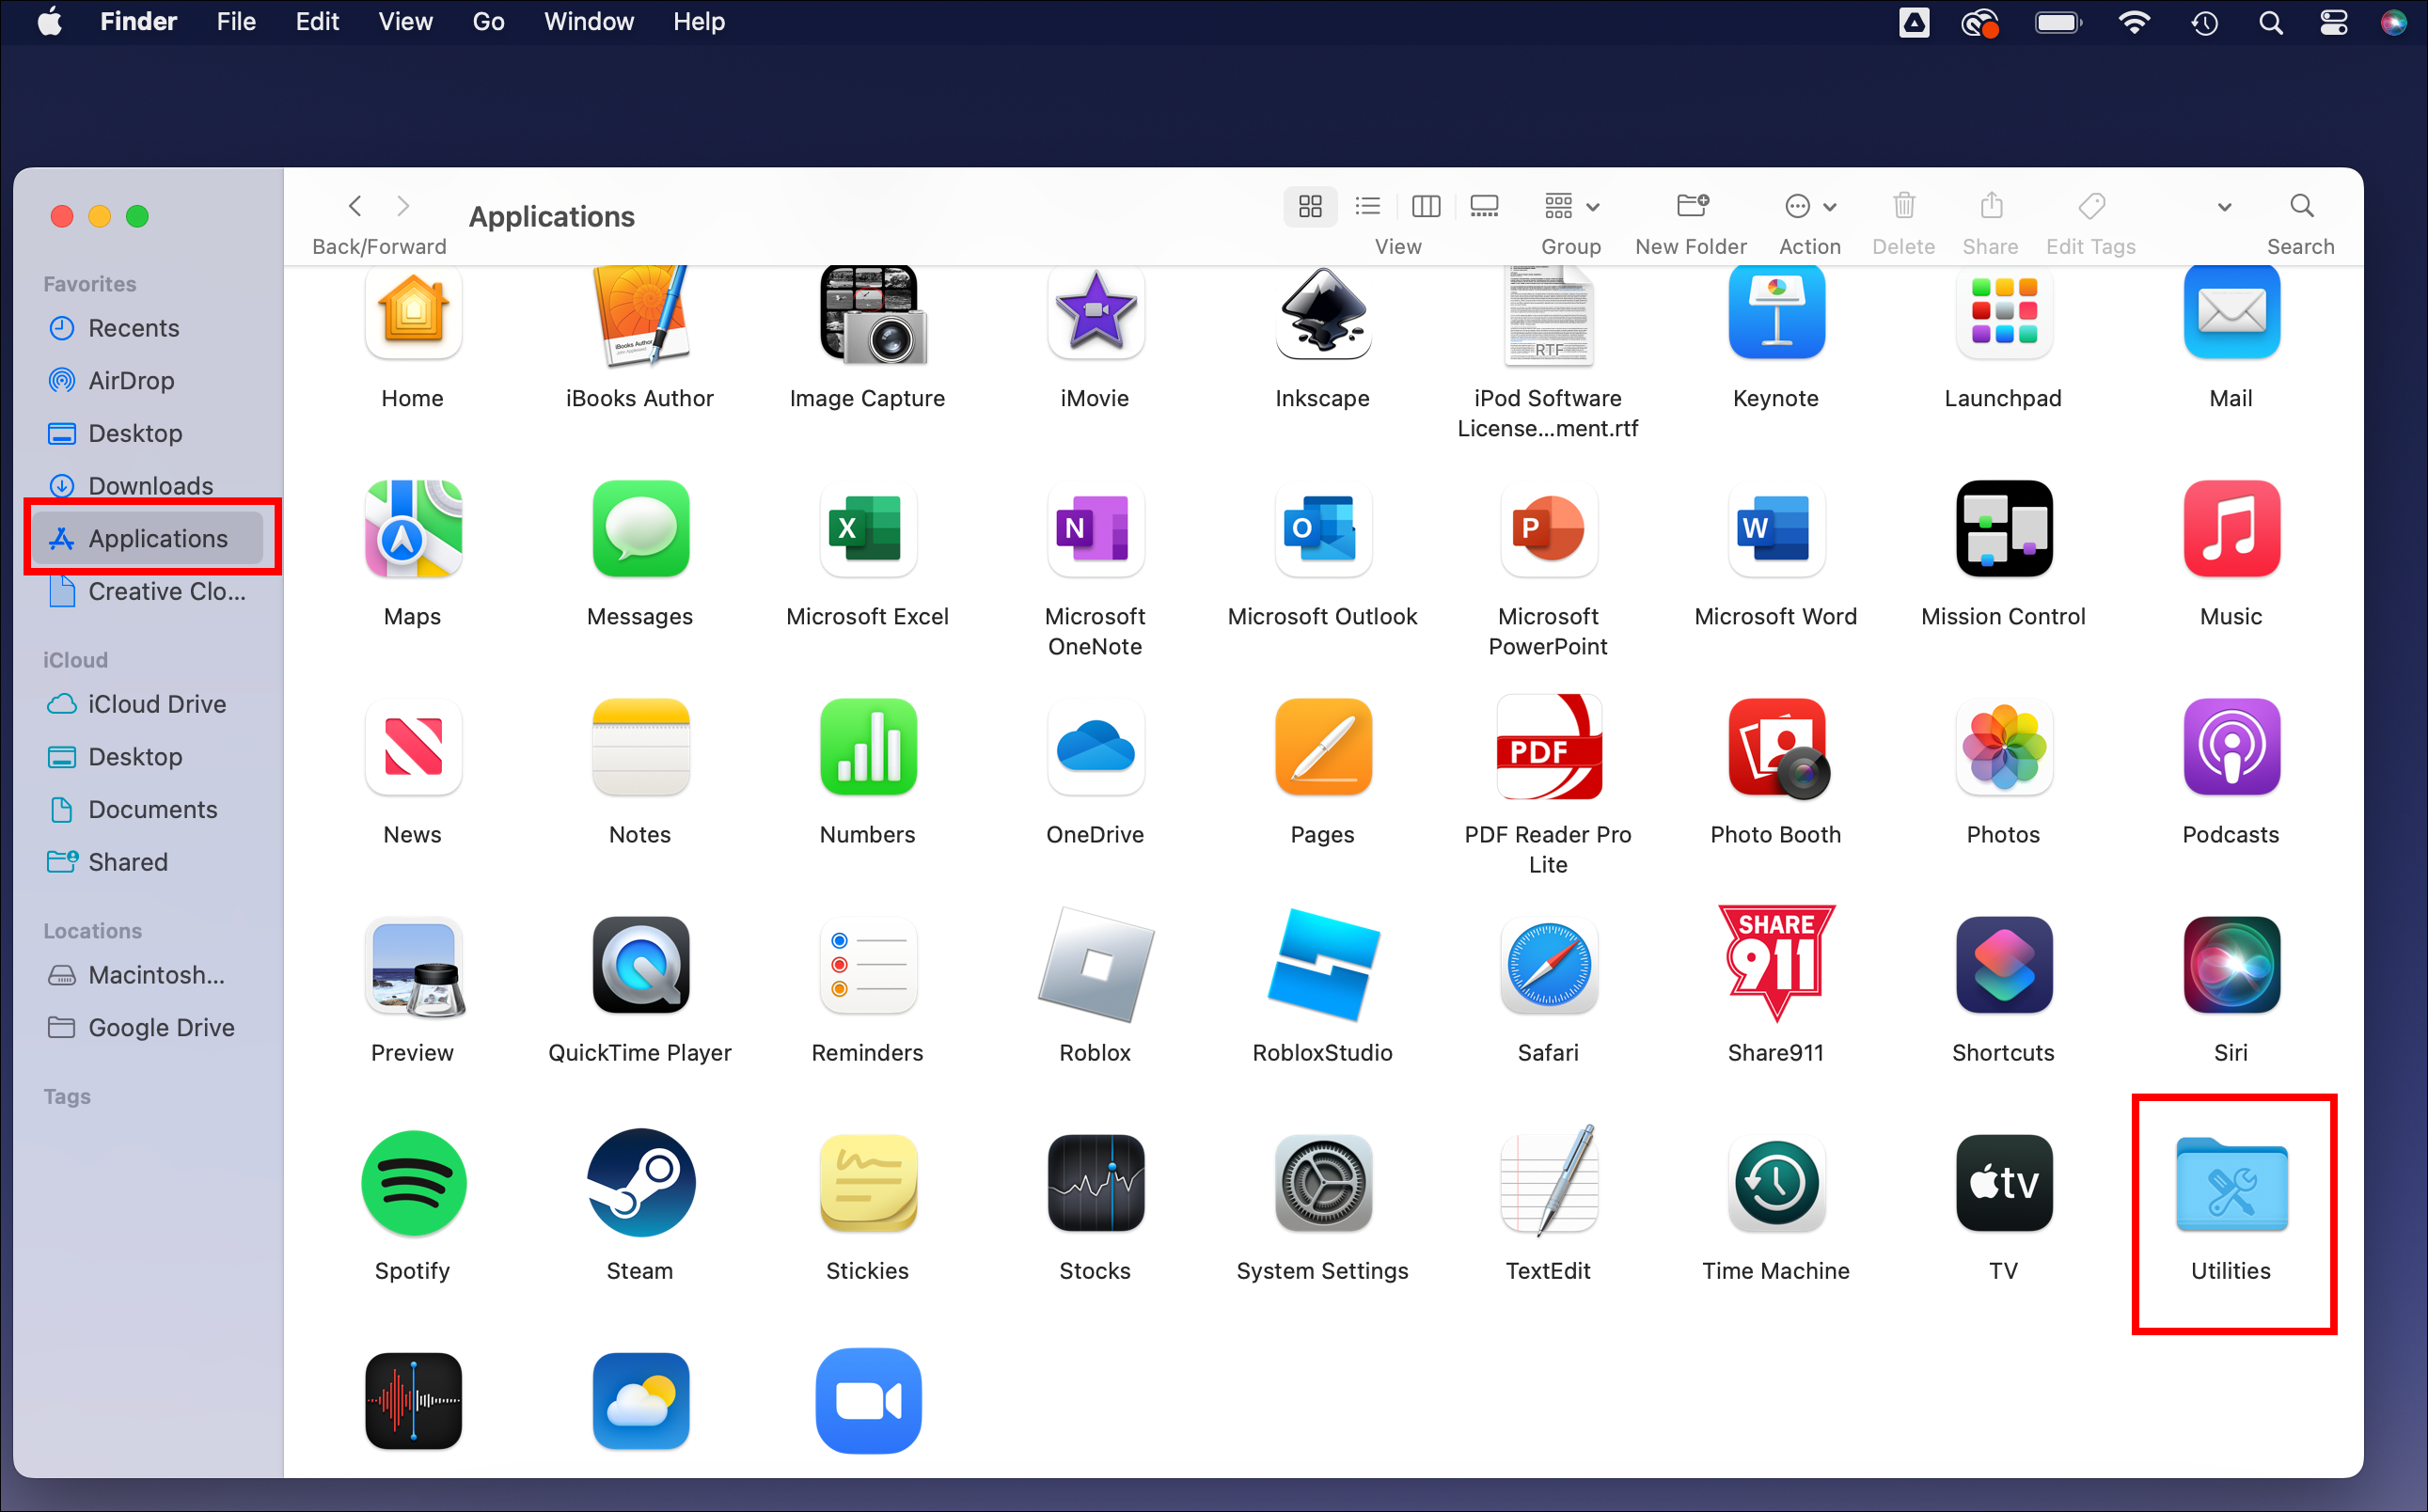Select the News app icon
The height and width of the screenshot is (1512, 2428).
[413, 747]
